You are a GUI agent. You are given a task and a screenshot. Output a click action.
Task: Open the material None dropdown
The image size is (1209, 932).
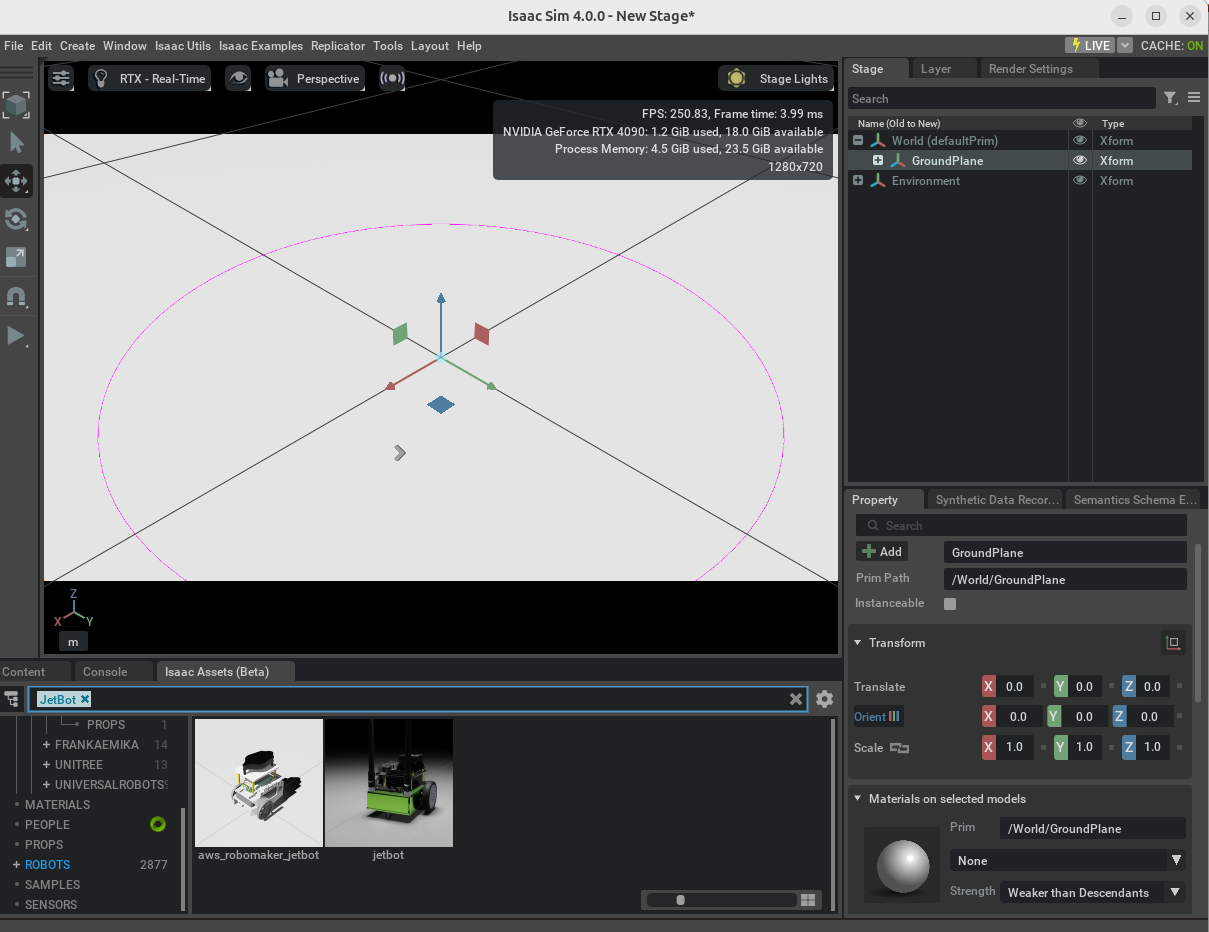tap(1068, 861)
